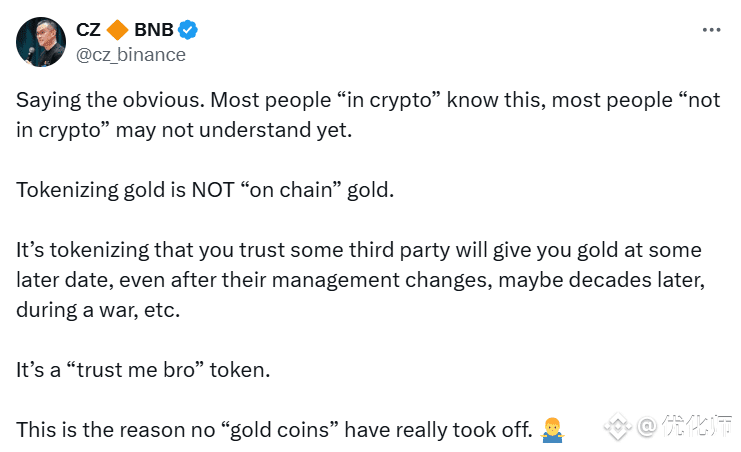Click the "during a war, etc." line
This screenshot has height=452, width=741.
point(98,310)
